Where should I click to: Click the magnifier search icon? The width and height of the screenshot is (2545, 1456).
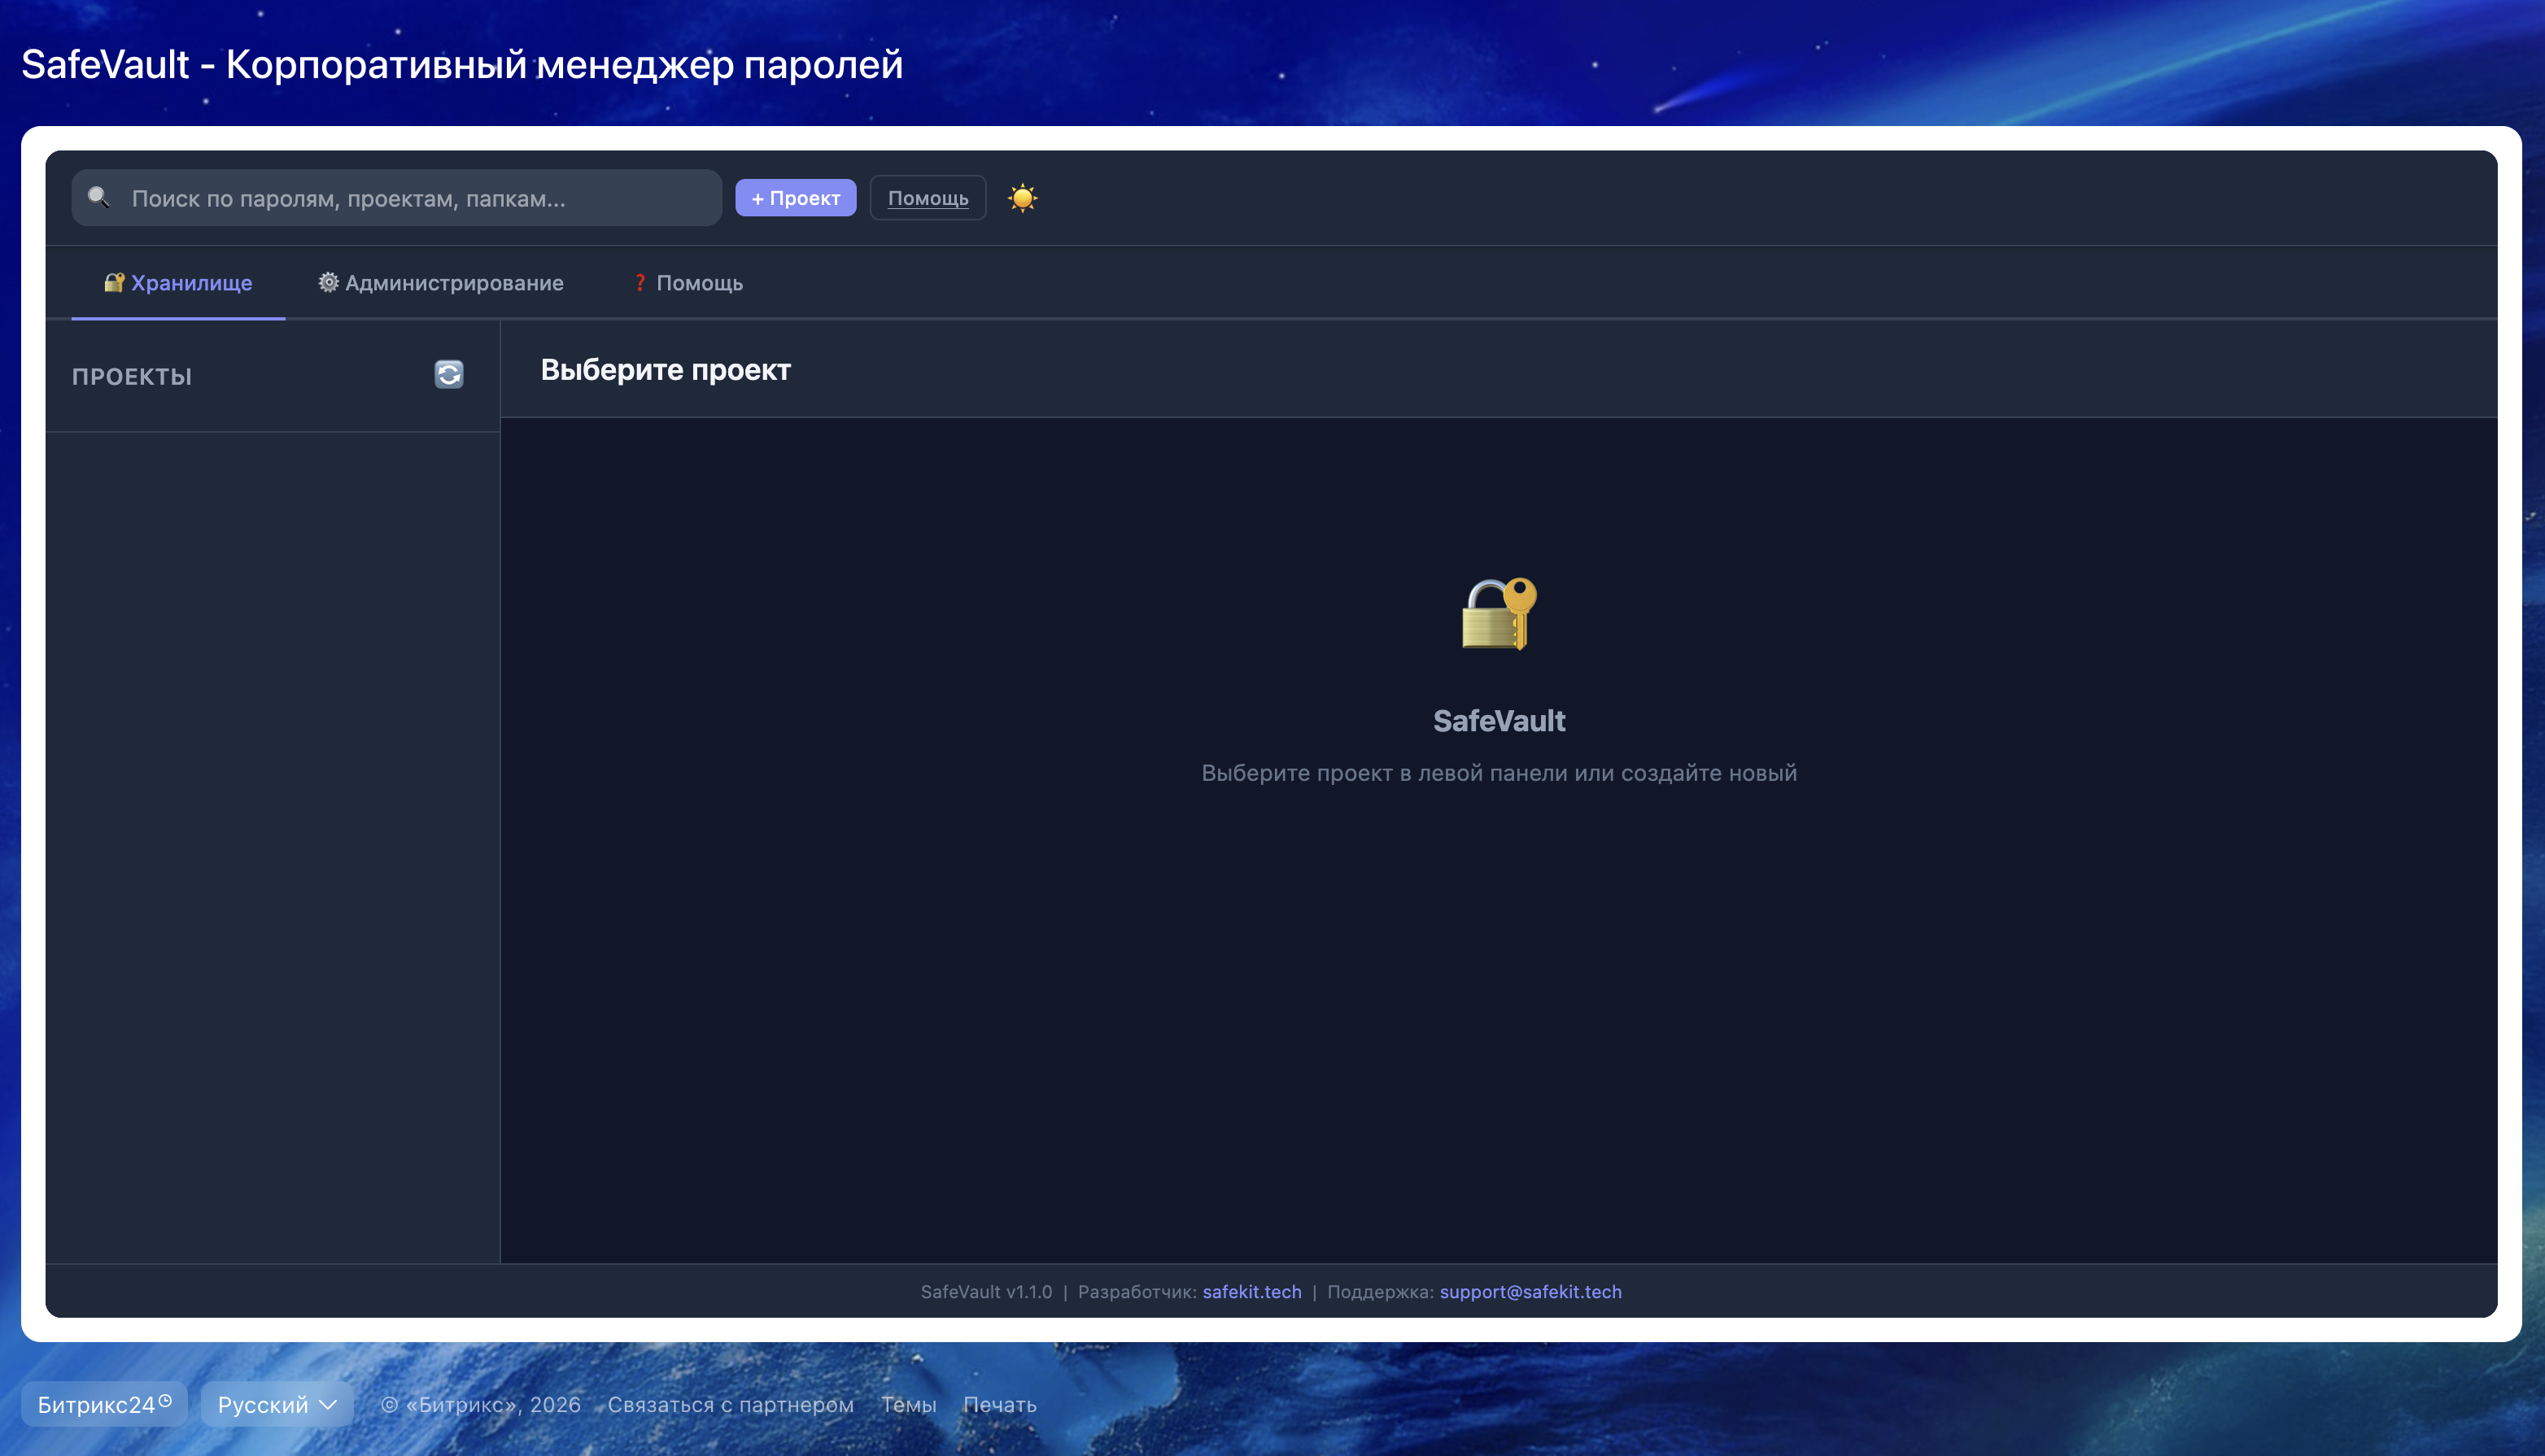98,197
